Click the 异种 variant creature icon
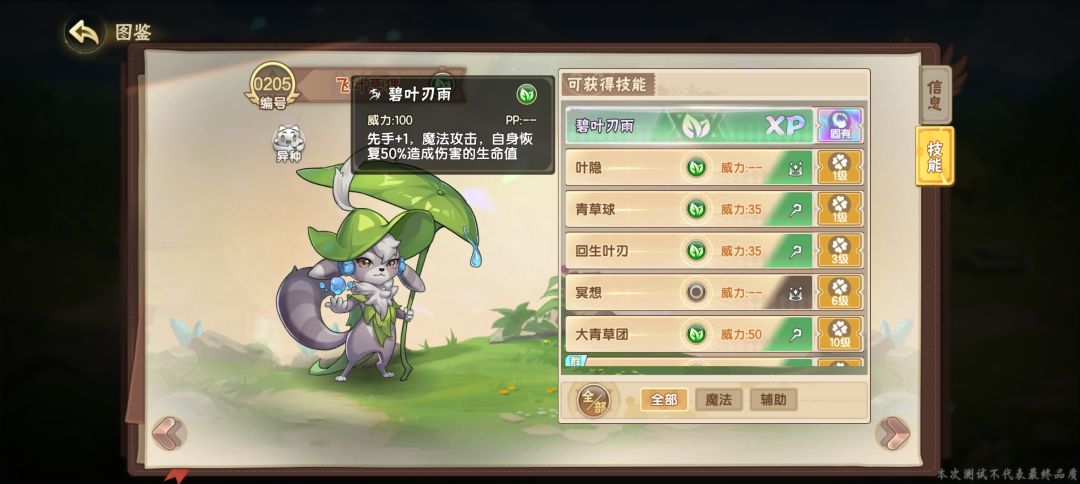The height and width of the screenshot is (484, 1080). pyautogui.click(x=288, y=144)
